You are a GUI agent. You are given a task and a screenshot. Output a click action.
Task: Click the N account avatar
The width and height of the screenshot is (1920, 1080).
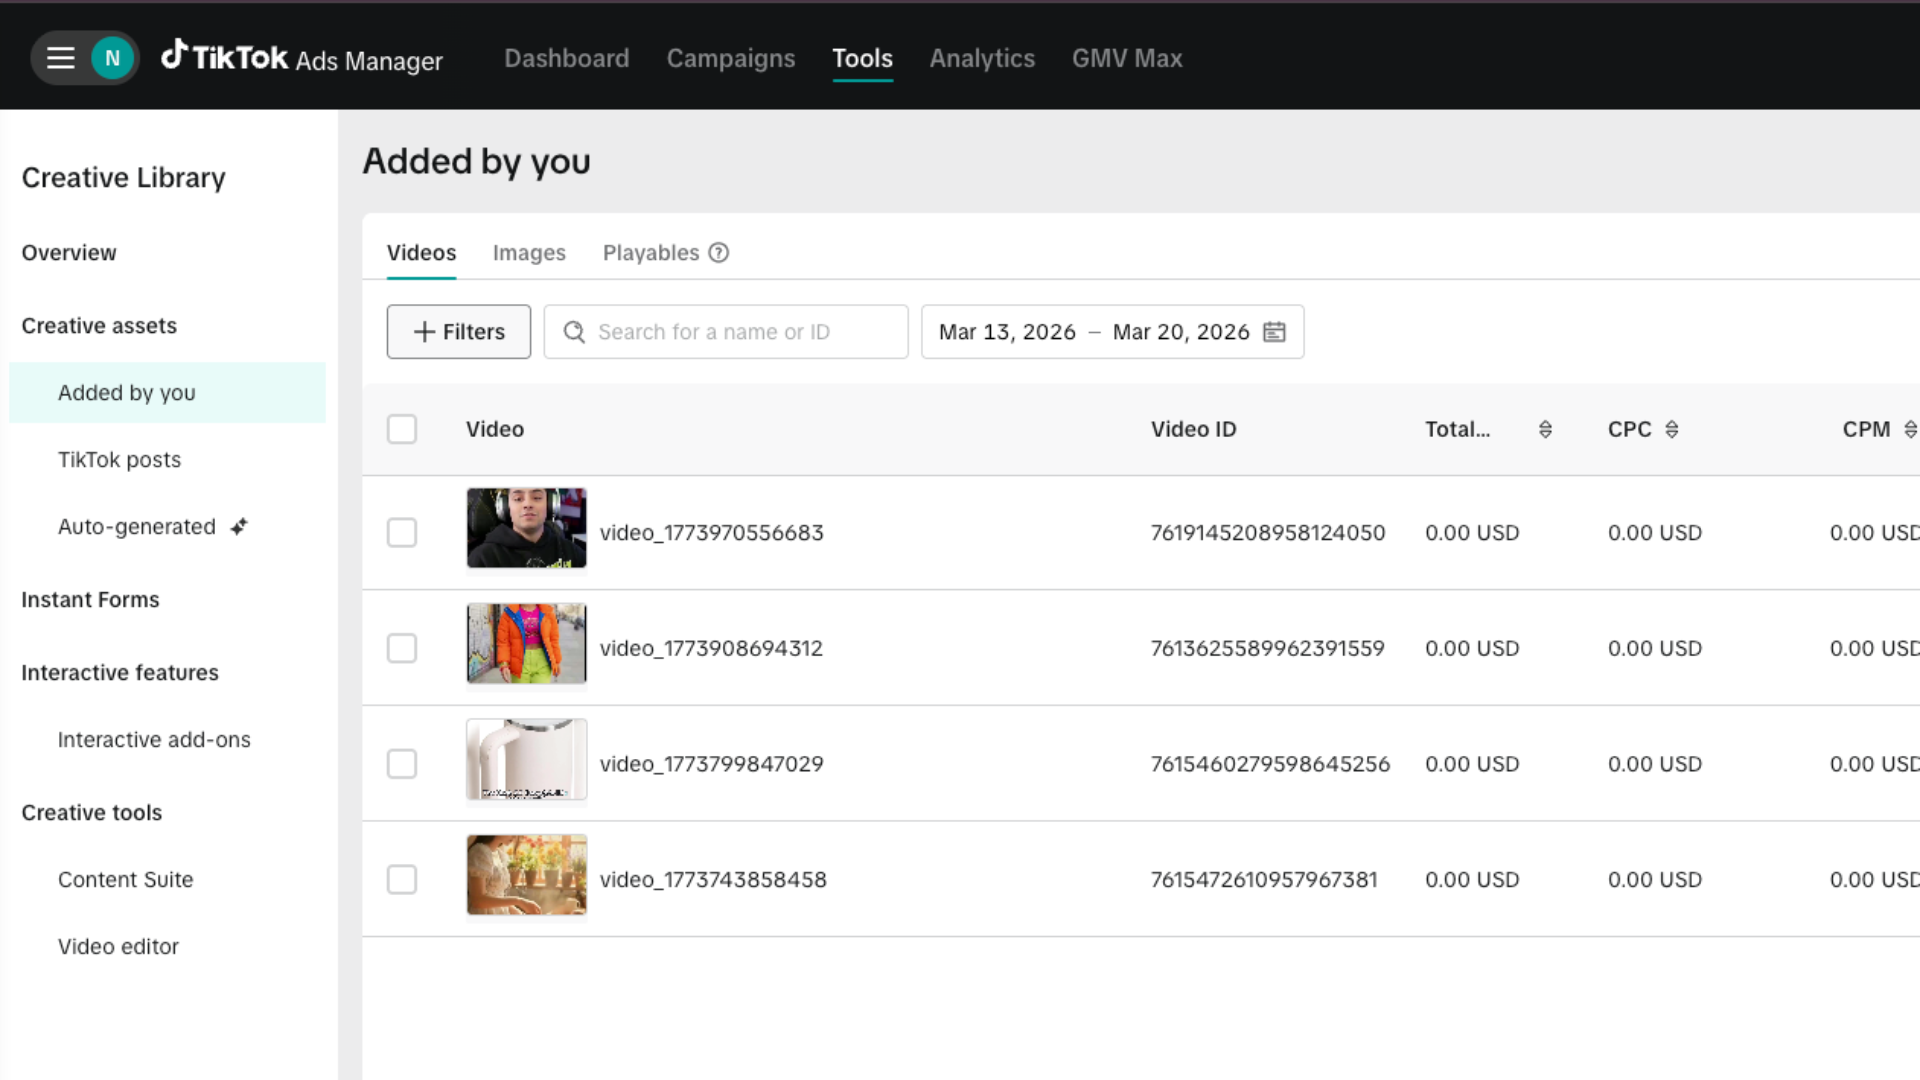click(x=112, y=58)
